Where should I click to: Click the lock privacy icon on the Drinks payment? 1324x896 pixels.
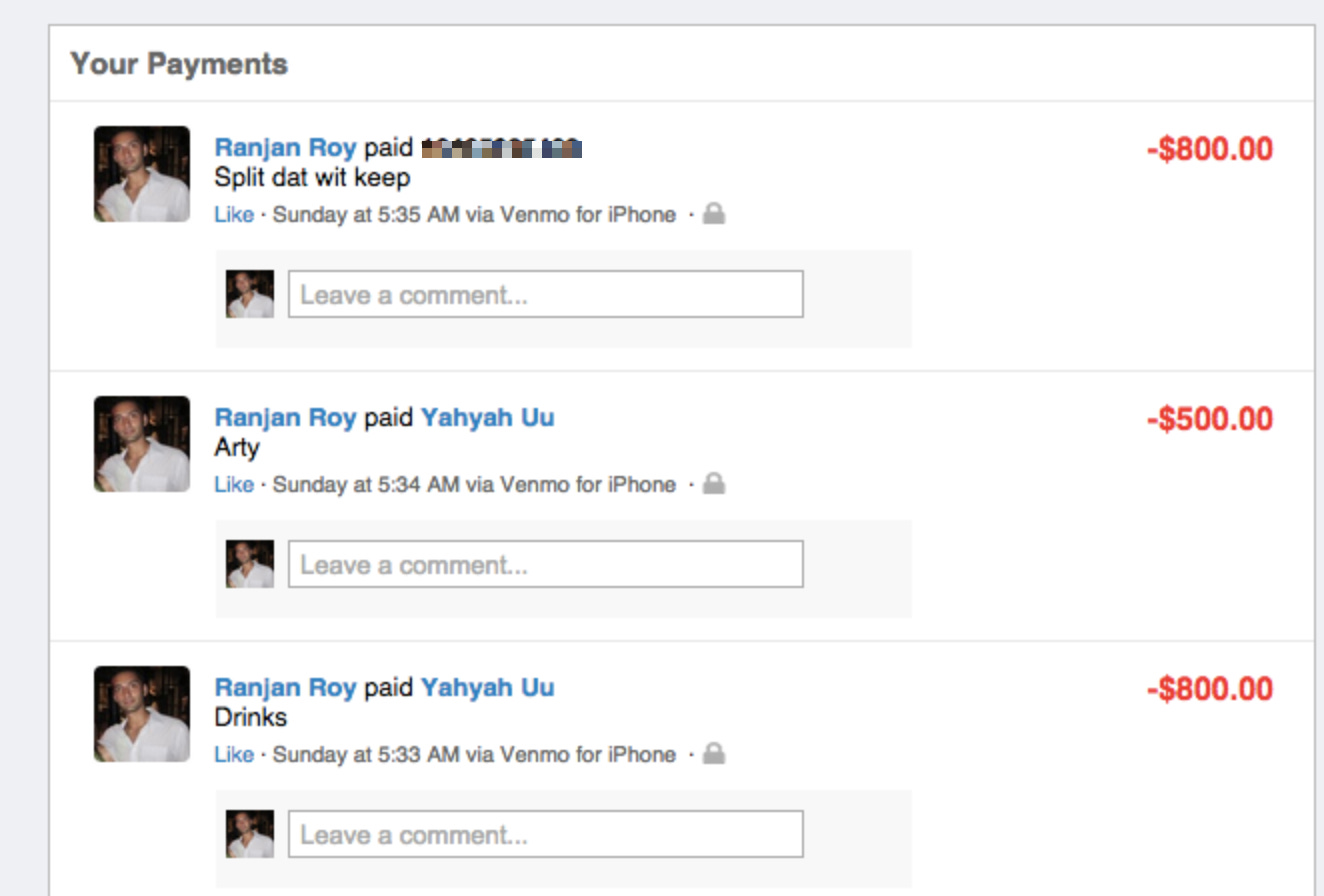pos(713,753)
